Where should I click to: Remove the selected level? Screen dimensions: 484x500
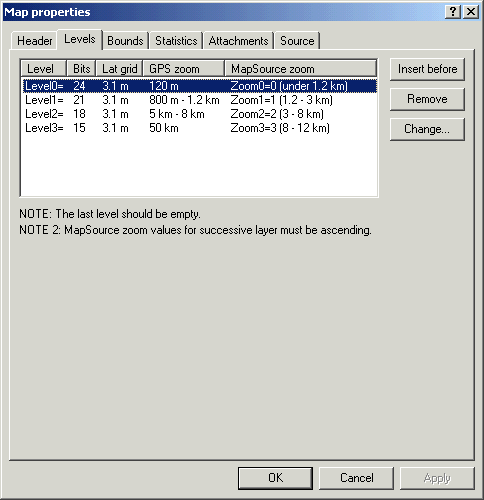pos(427,99)
